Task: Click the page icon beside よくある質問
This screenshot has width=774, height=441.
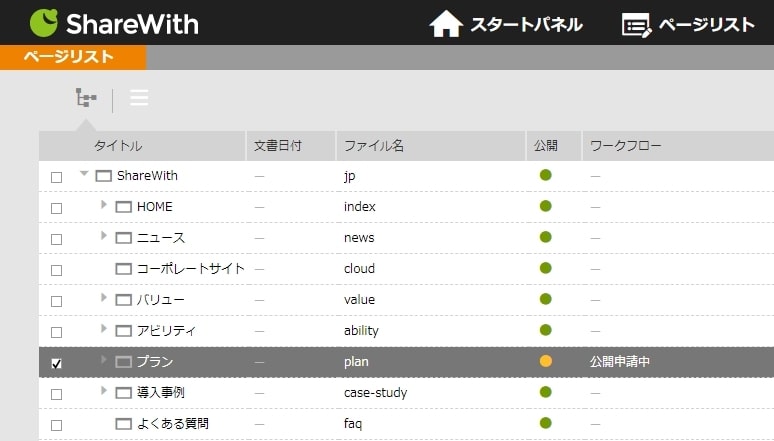Action: point(124,424)
